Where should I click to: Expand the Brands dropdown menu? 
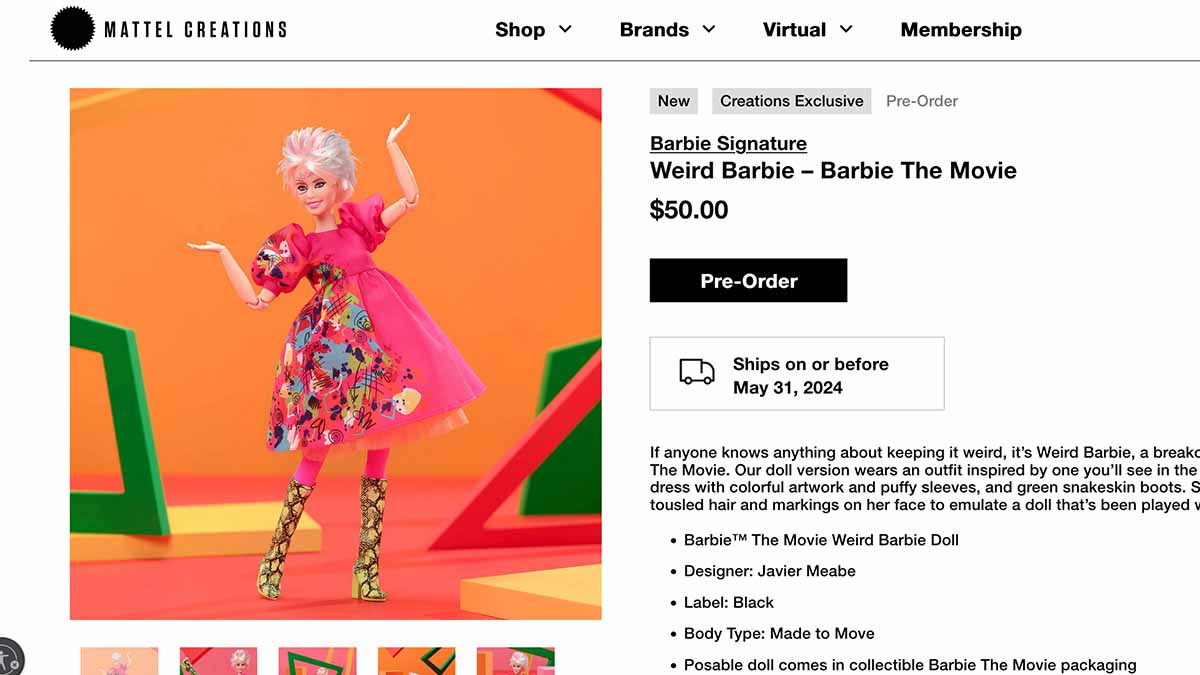(667, 30)
